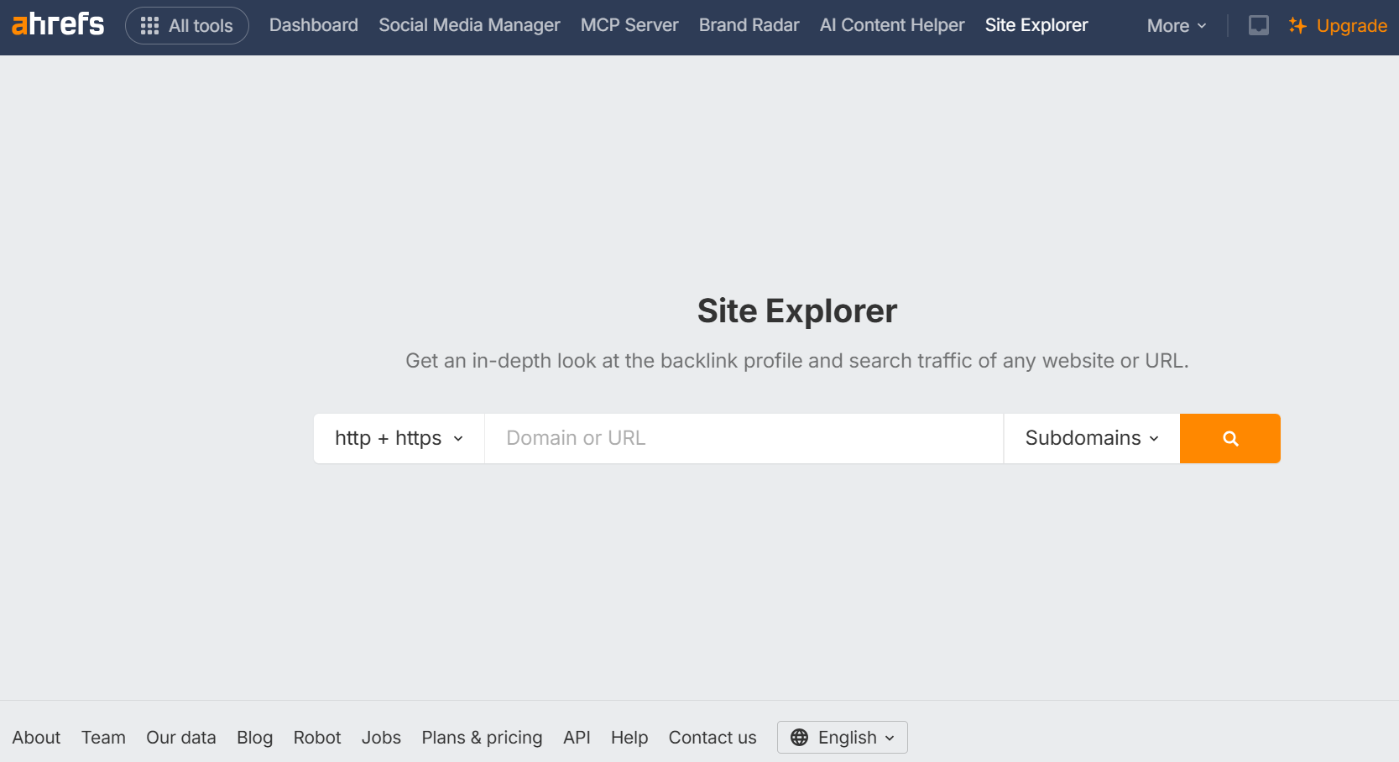This screenshot has height=762, width=1399.
Task: Open the http + https protocol dropdown
Action: (x=398, y=438)
